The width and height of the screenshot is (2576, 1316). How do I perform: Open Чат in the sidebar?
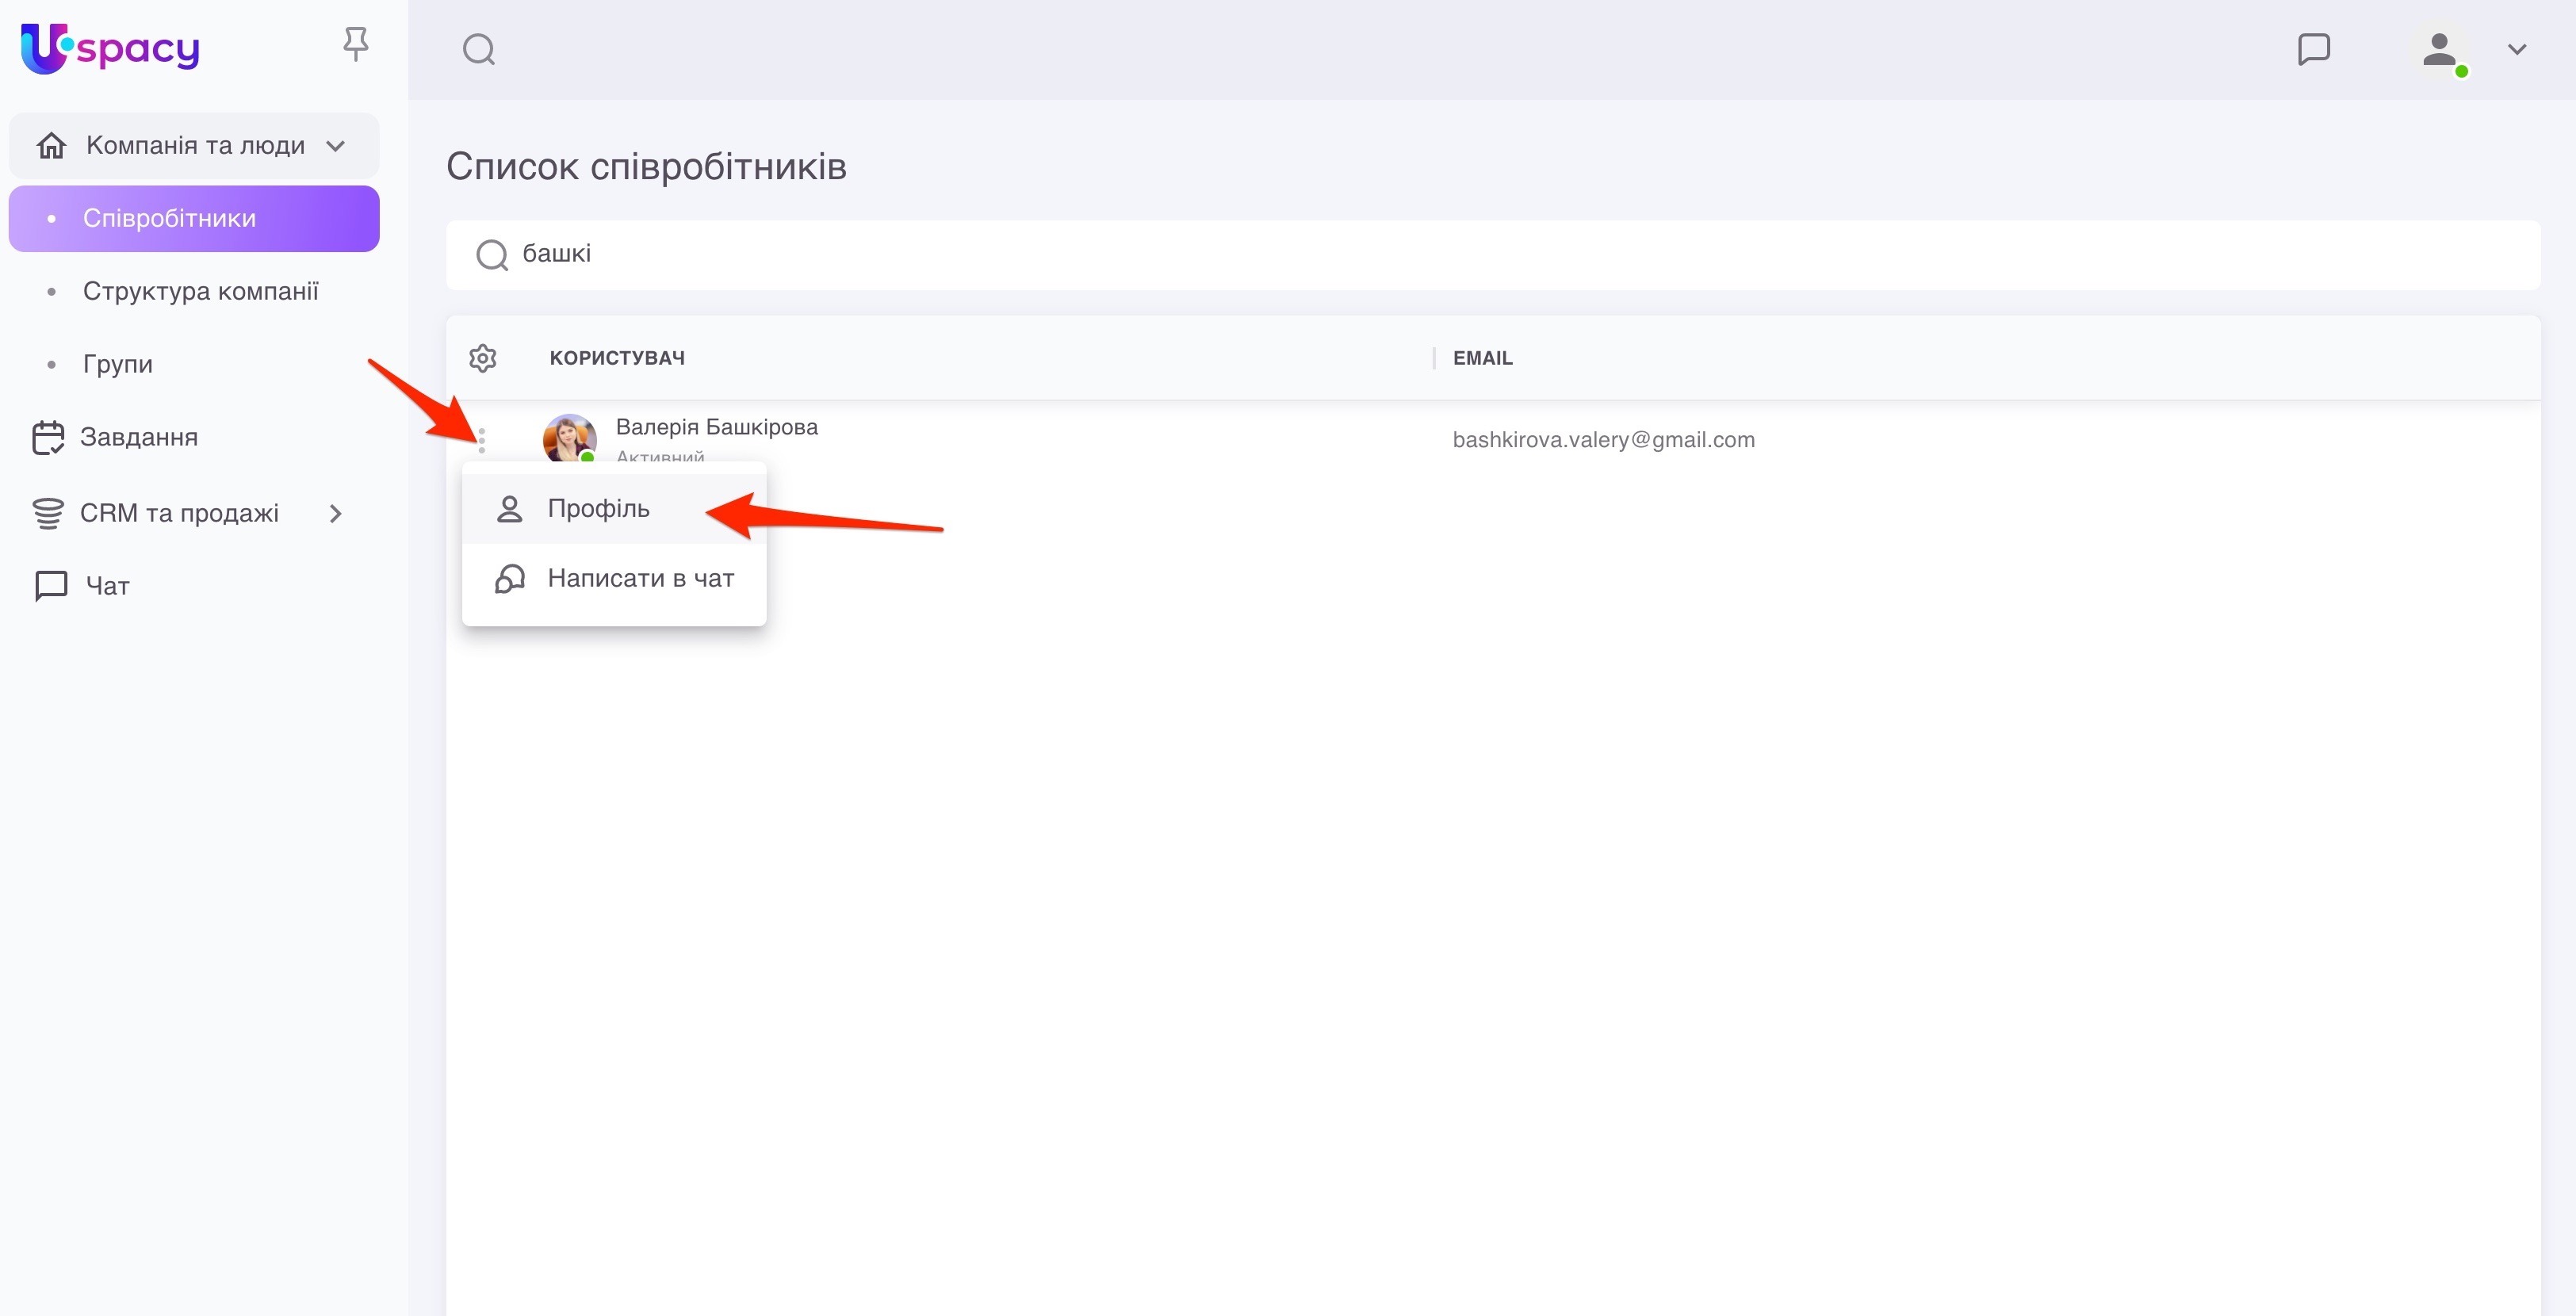point(106,586)
